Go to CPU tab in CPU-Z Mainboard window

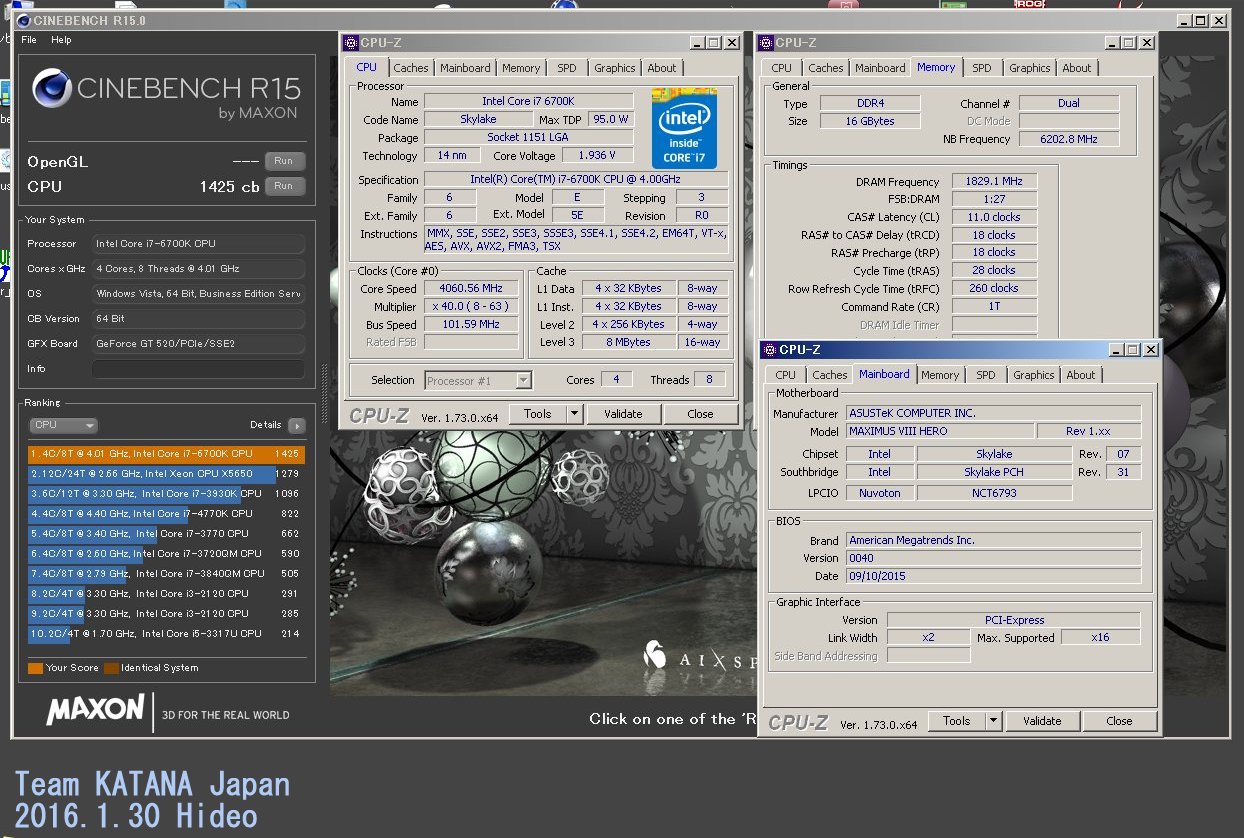786,375
